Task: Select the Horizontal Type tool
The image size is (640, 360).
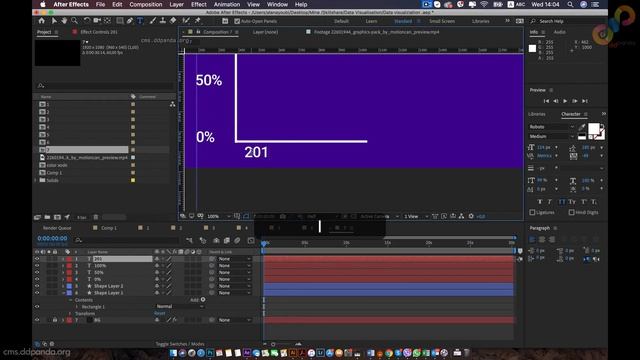Action: tap(140, 20)
